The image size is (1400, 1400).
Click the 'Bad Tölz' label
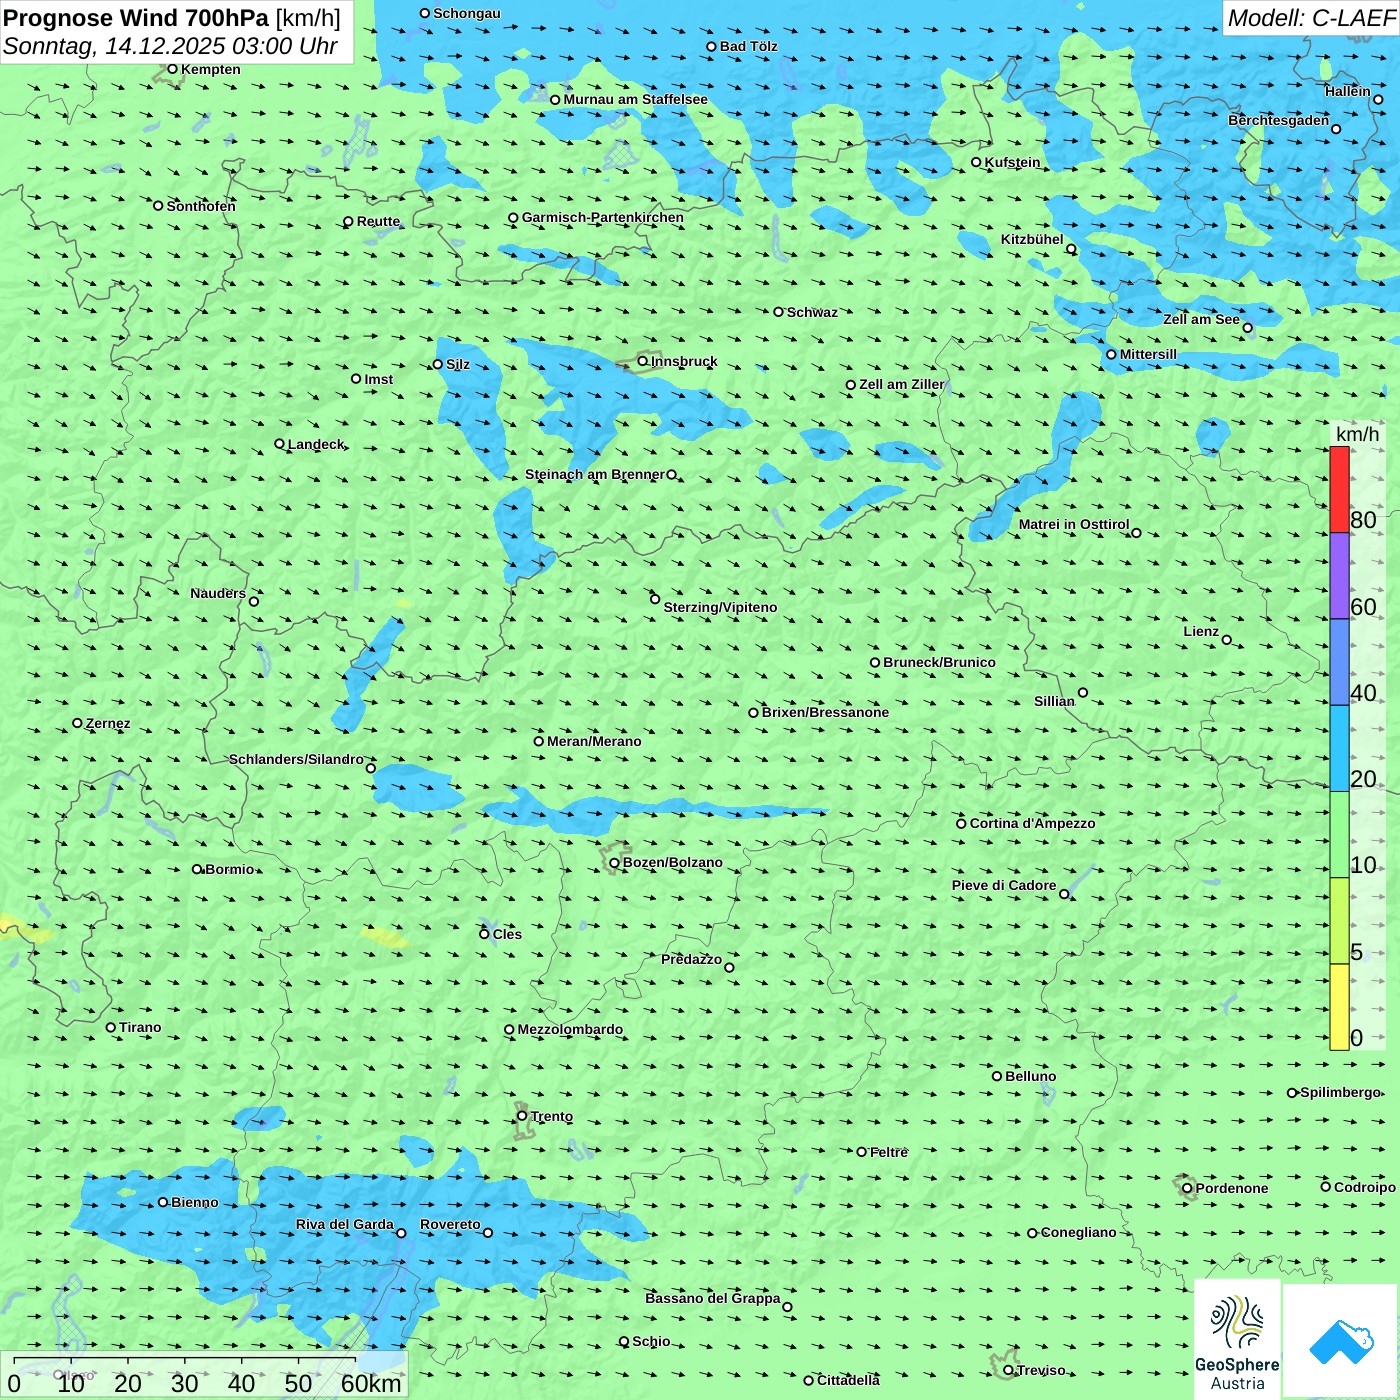748,46
